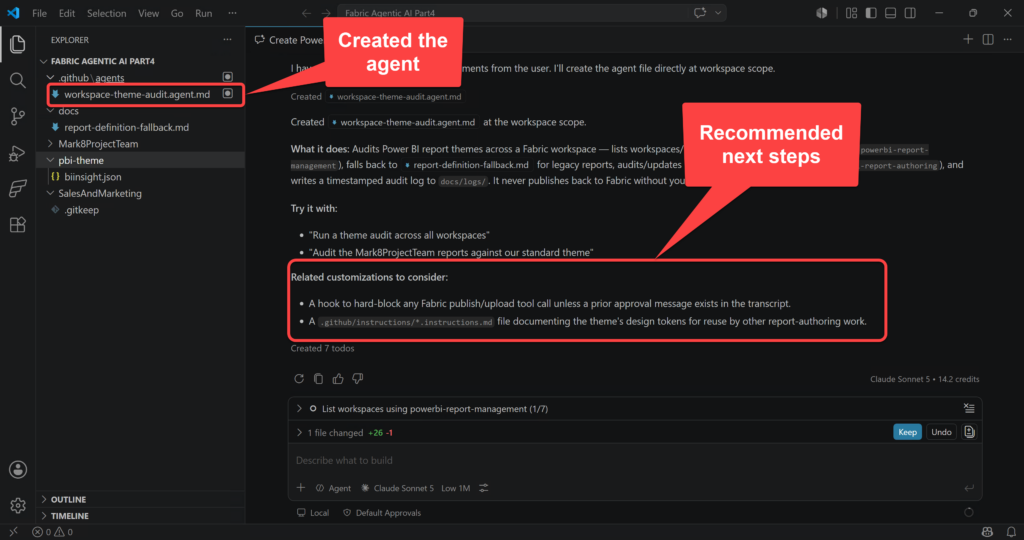Screen dimensions: 1024x540
Task: Open the Explorer view in activity bar
Action: [18, 44]
